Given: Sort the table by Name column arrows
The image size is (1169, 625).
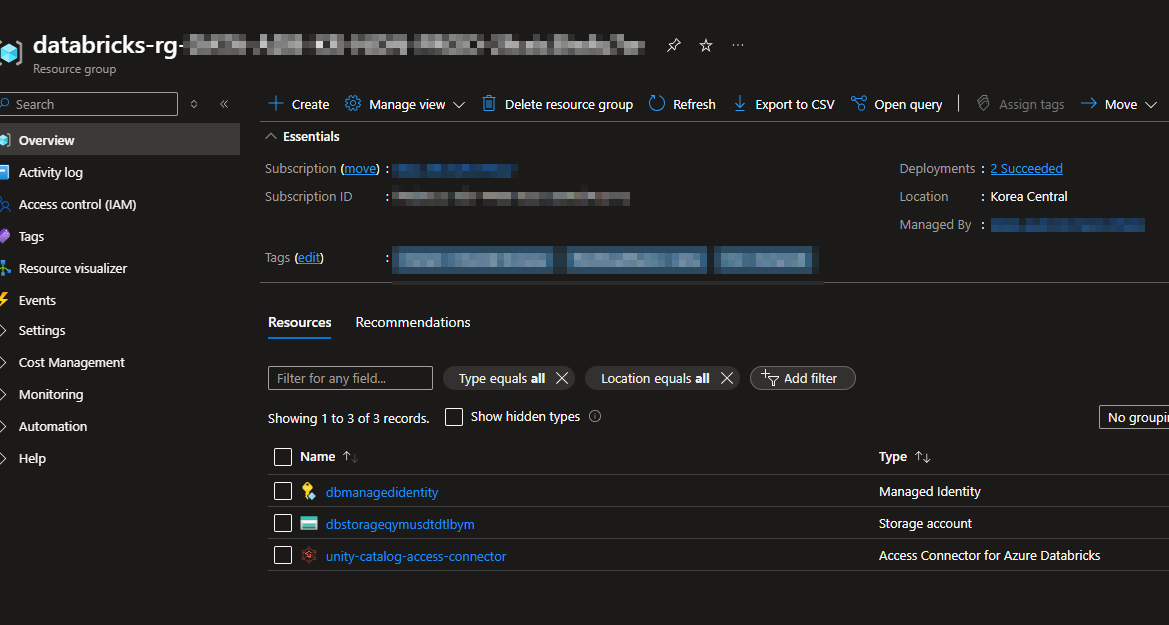Looking at the screenshot, I should tap(350, 456).
